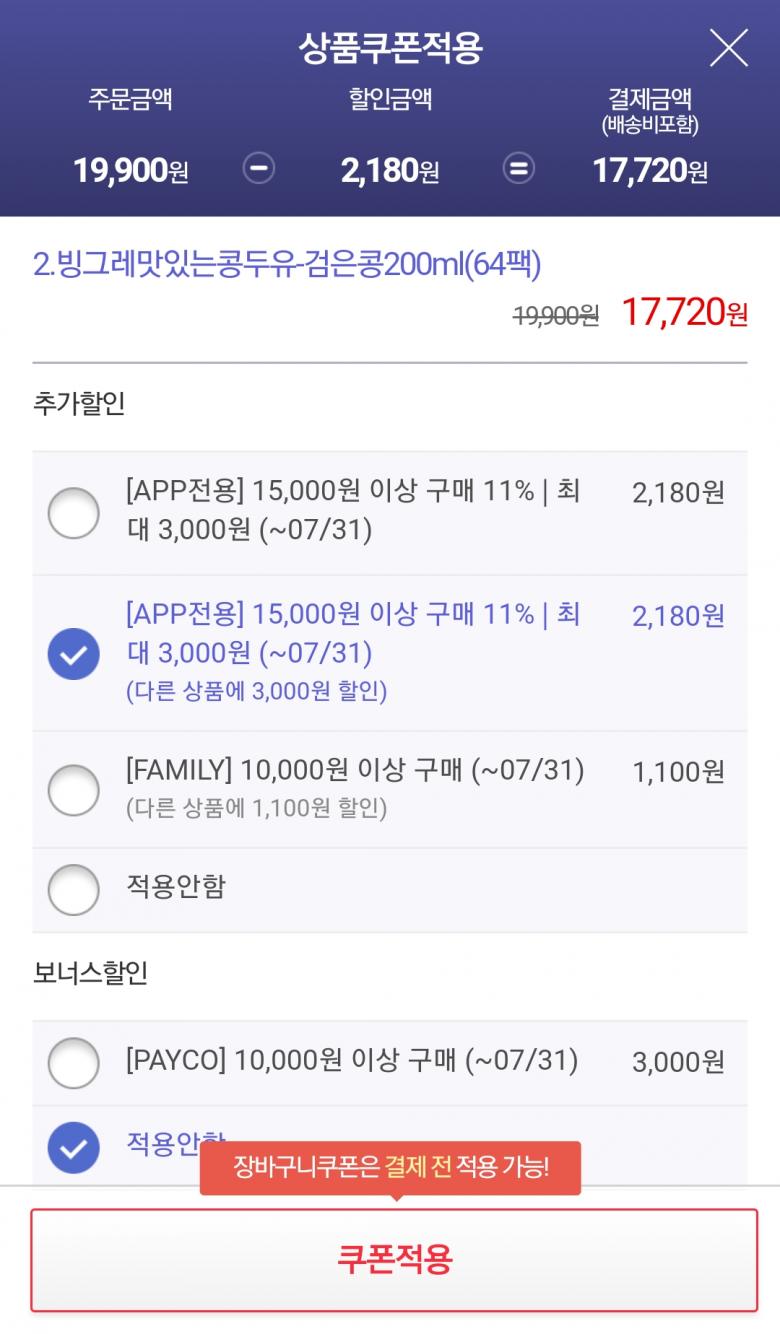Click the equals circle icon in header

(518, 169)
